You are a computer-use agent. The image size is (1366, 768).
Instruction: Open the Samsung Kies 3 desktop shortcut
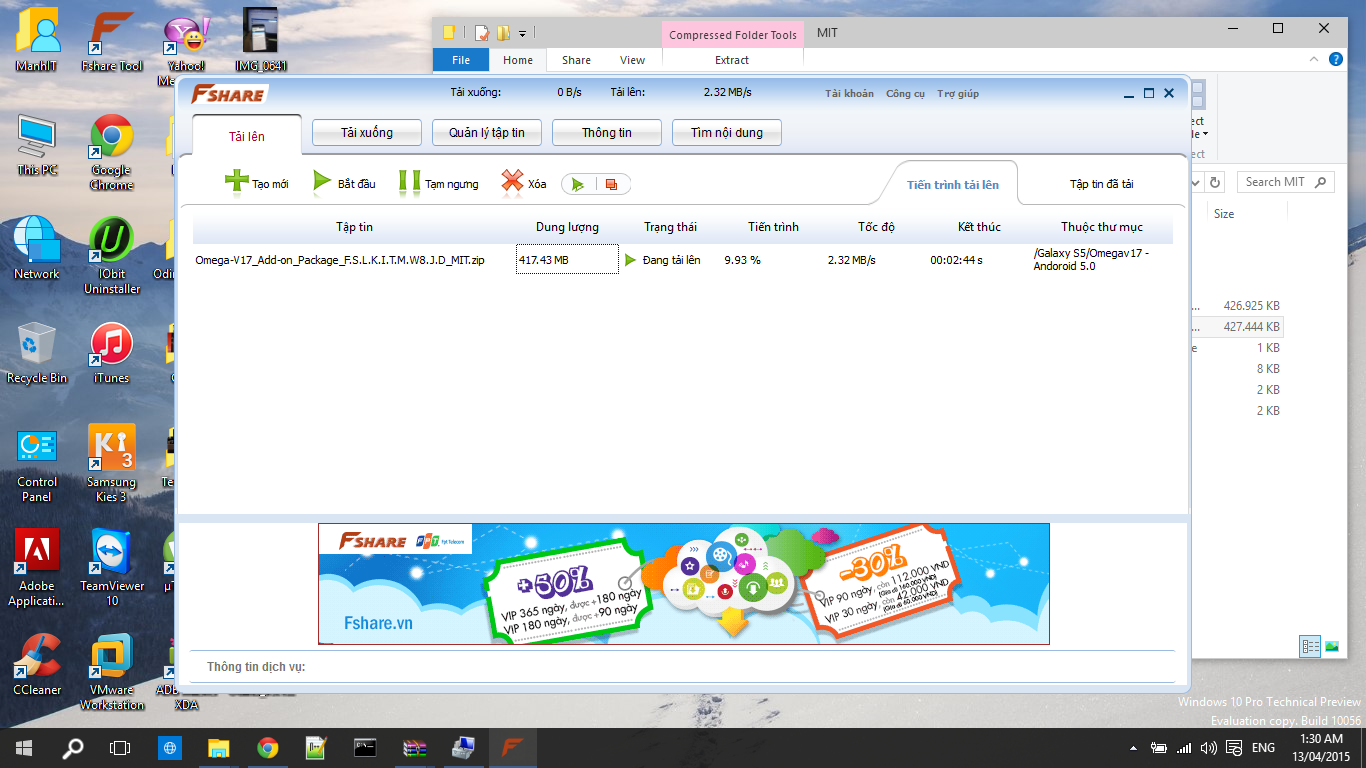112,464
